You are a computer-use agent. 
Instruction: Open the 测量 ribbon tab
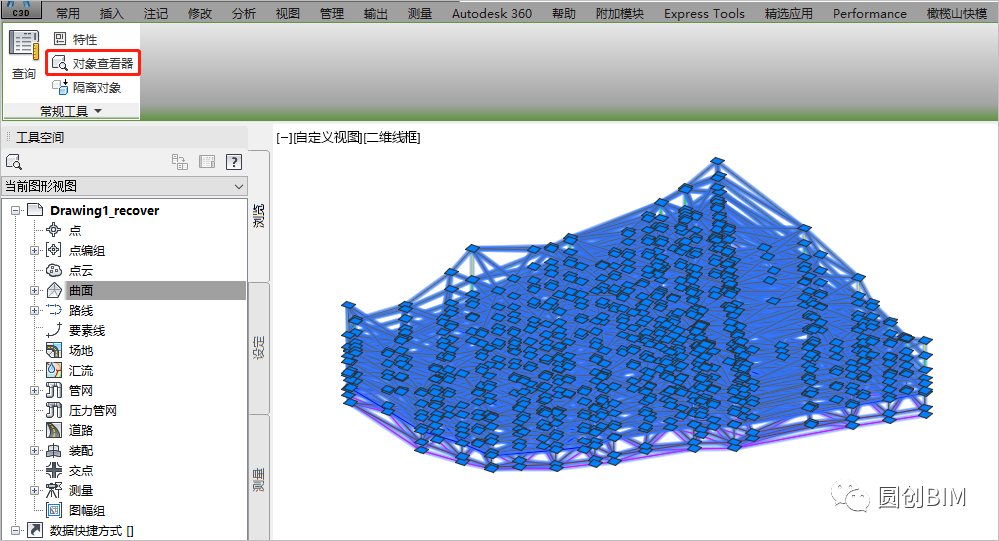419,13
